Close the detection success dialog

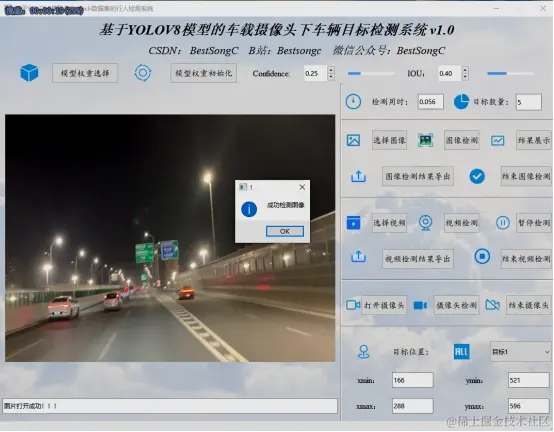[x=302, y=187]
